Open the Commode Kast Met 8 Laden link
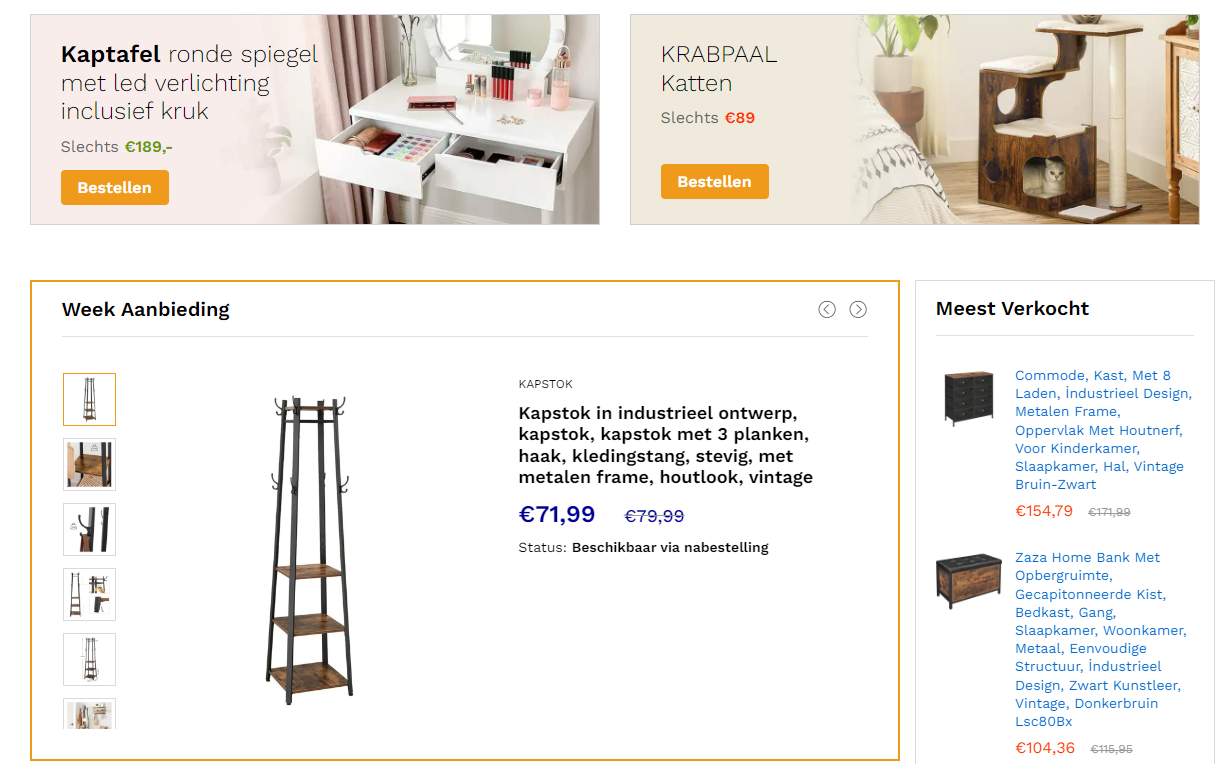This screenshot has width=1226, height=764. (1103, 429)
